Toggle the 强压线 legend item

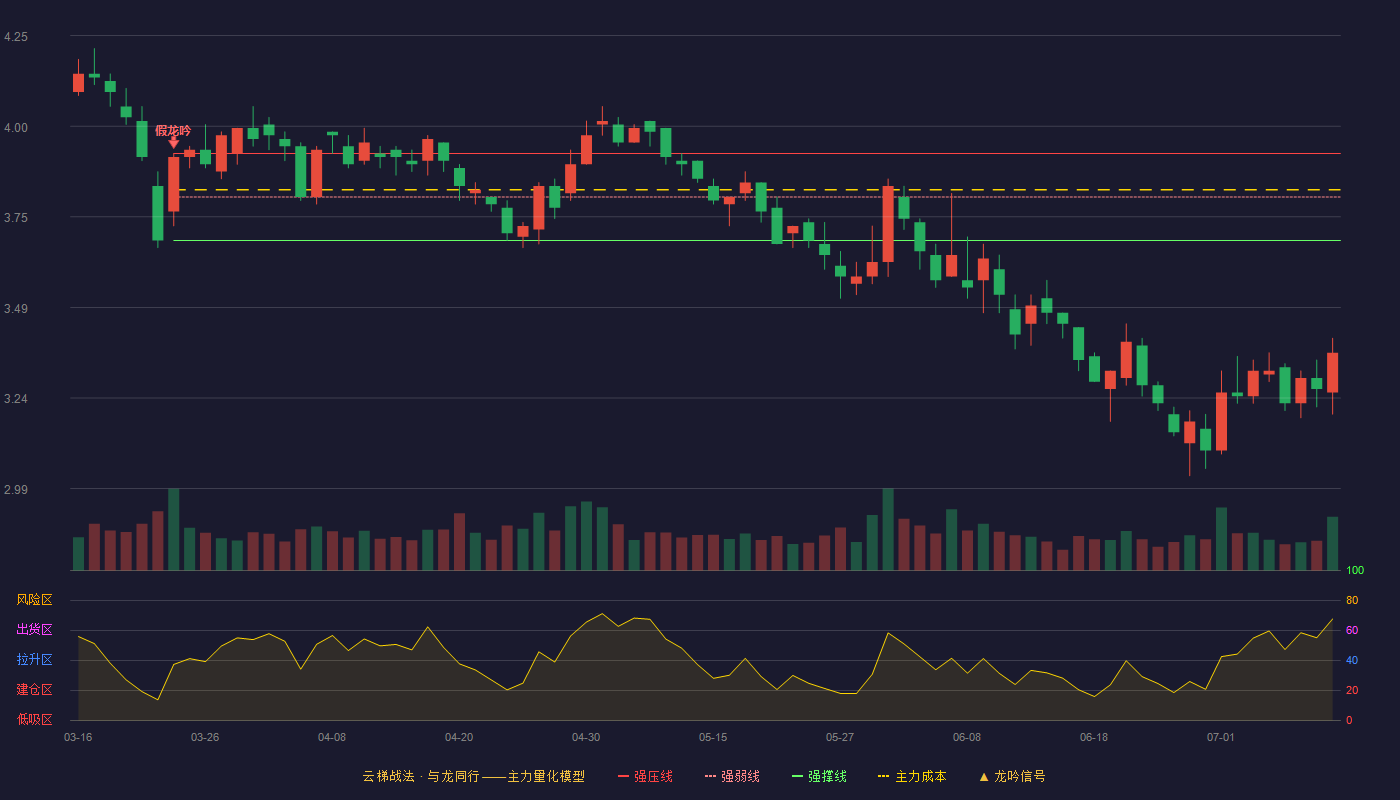pos(646,776)
